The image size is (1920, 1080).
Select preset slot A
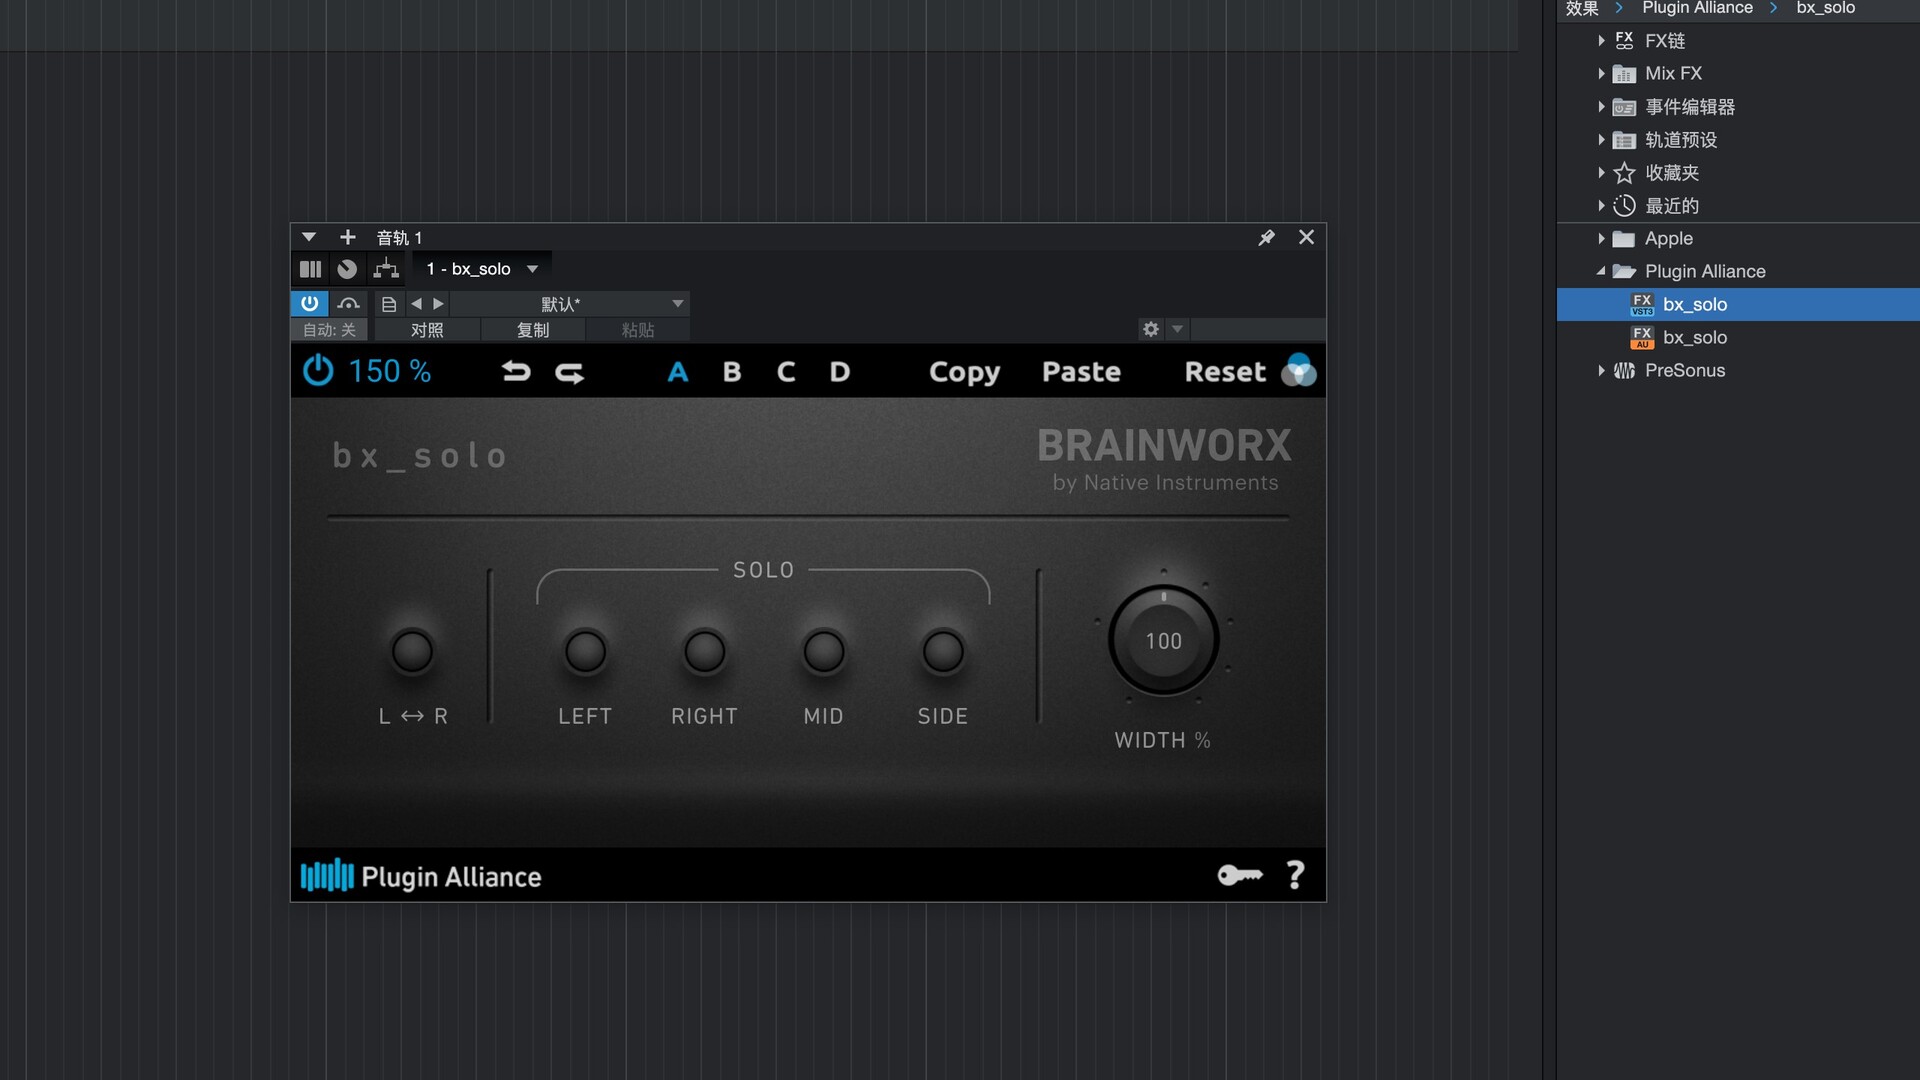pyautogui.click(x=678, y=372)
